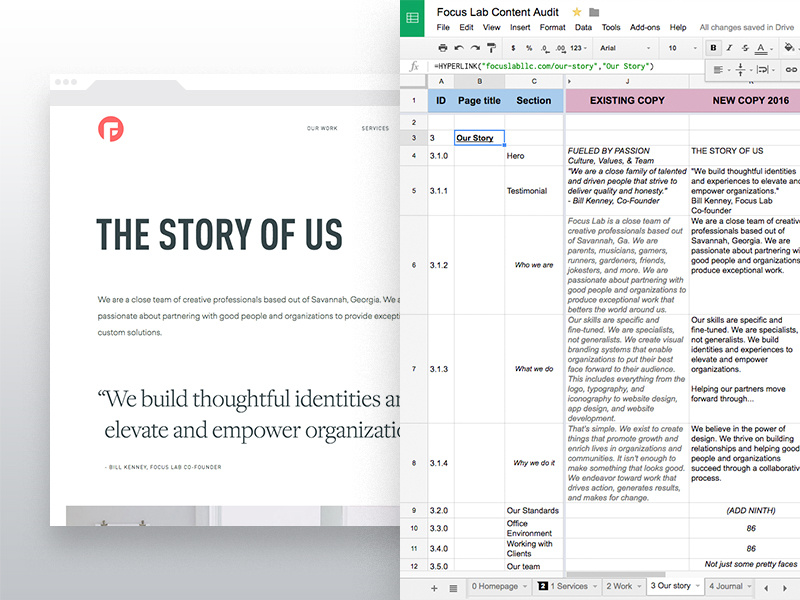This screenshot has width=800, height=600.
Task: Select cell with ID 3.1.3
Action: click(x=441, y=369)
